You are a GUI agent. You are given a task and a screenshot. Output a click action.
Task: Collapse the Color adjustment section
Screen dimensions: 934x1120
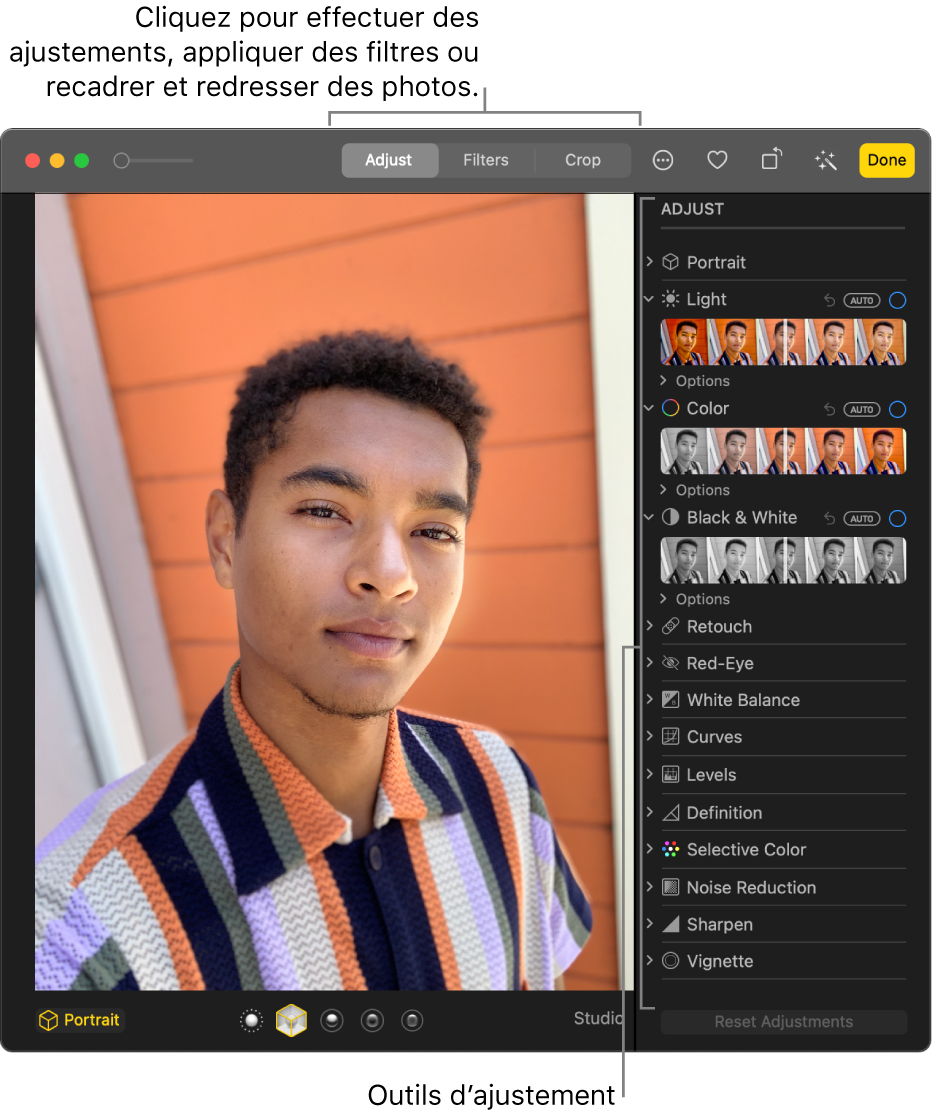(649, 408)
